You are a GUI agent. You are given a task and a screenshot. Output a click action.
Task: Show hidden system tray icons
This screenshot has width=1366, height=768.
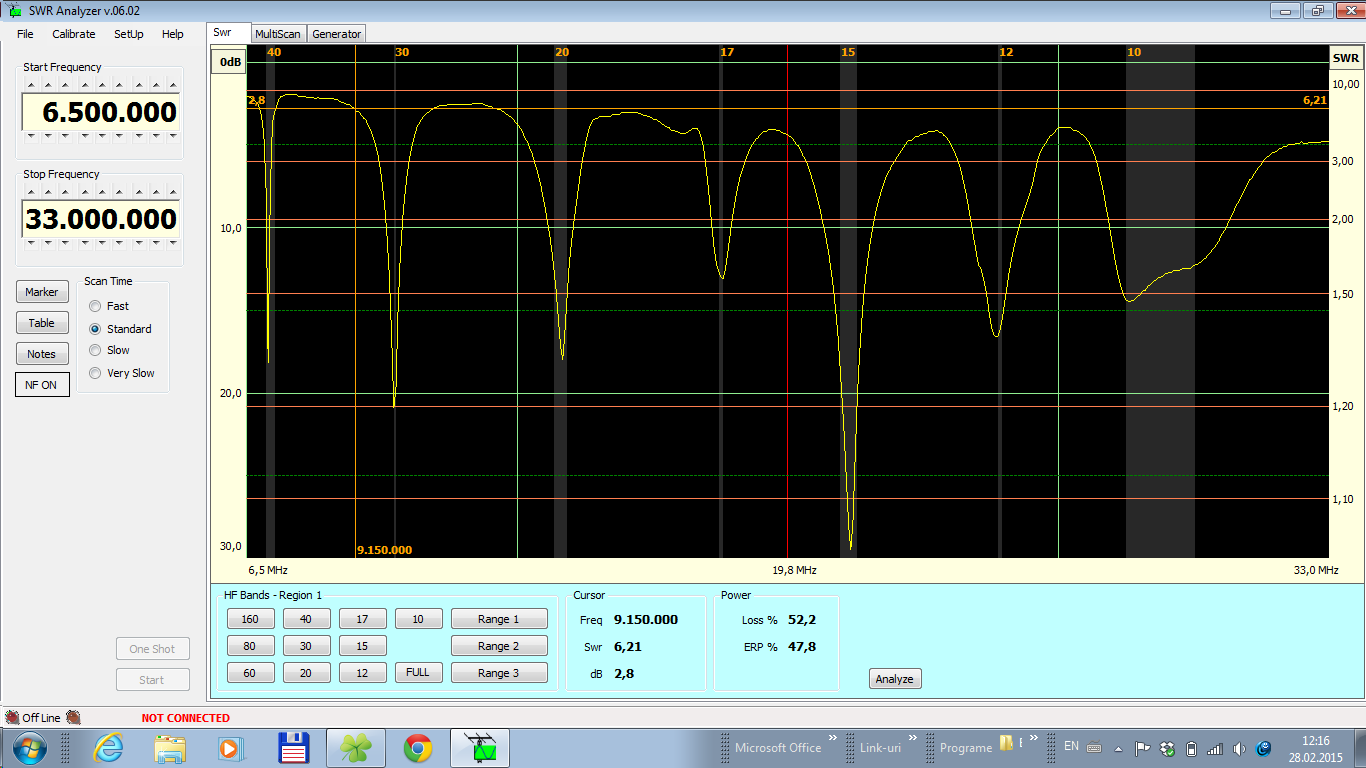coord(1119,748)
